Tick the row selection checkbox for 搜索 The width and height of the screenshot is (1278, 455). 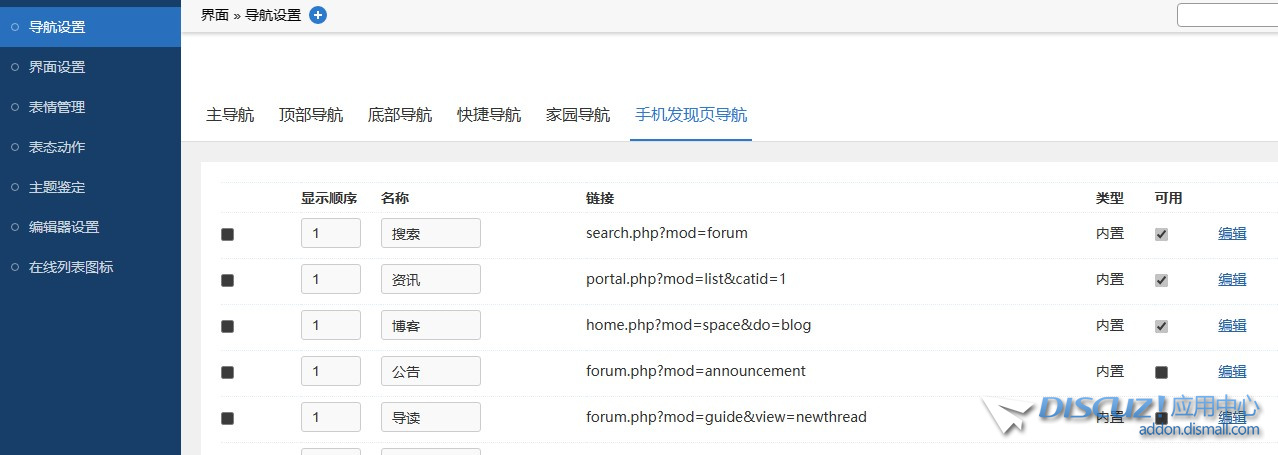[227, 234]
